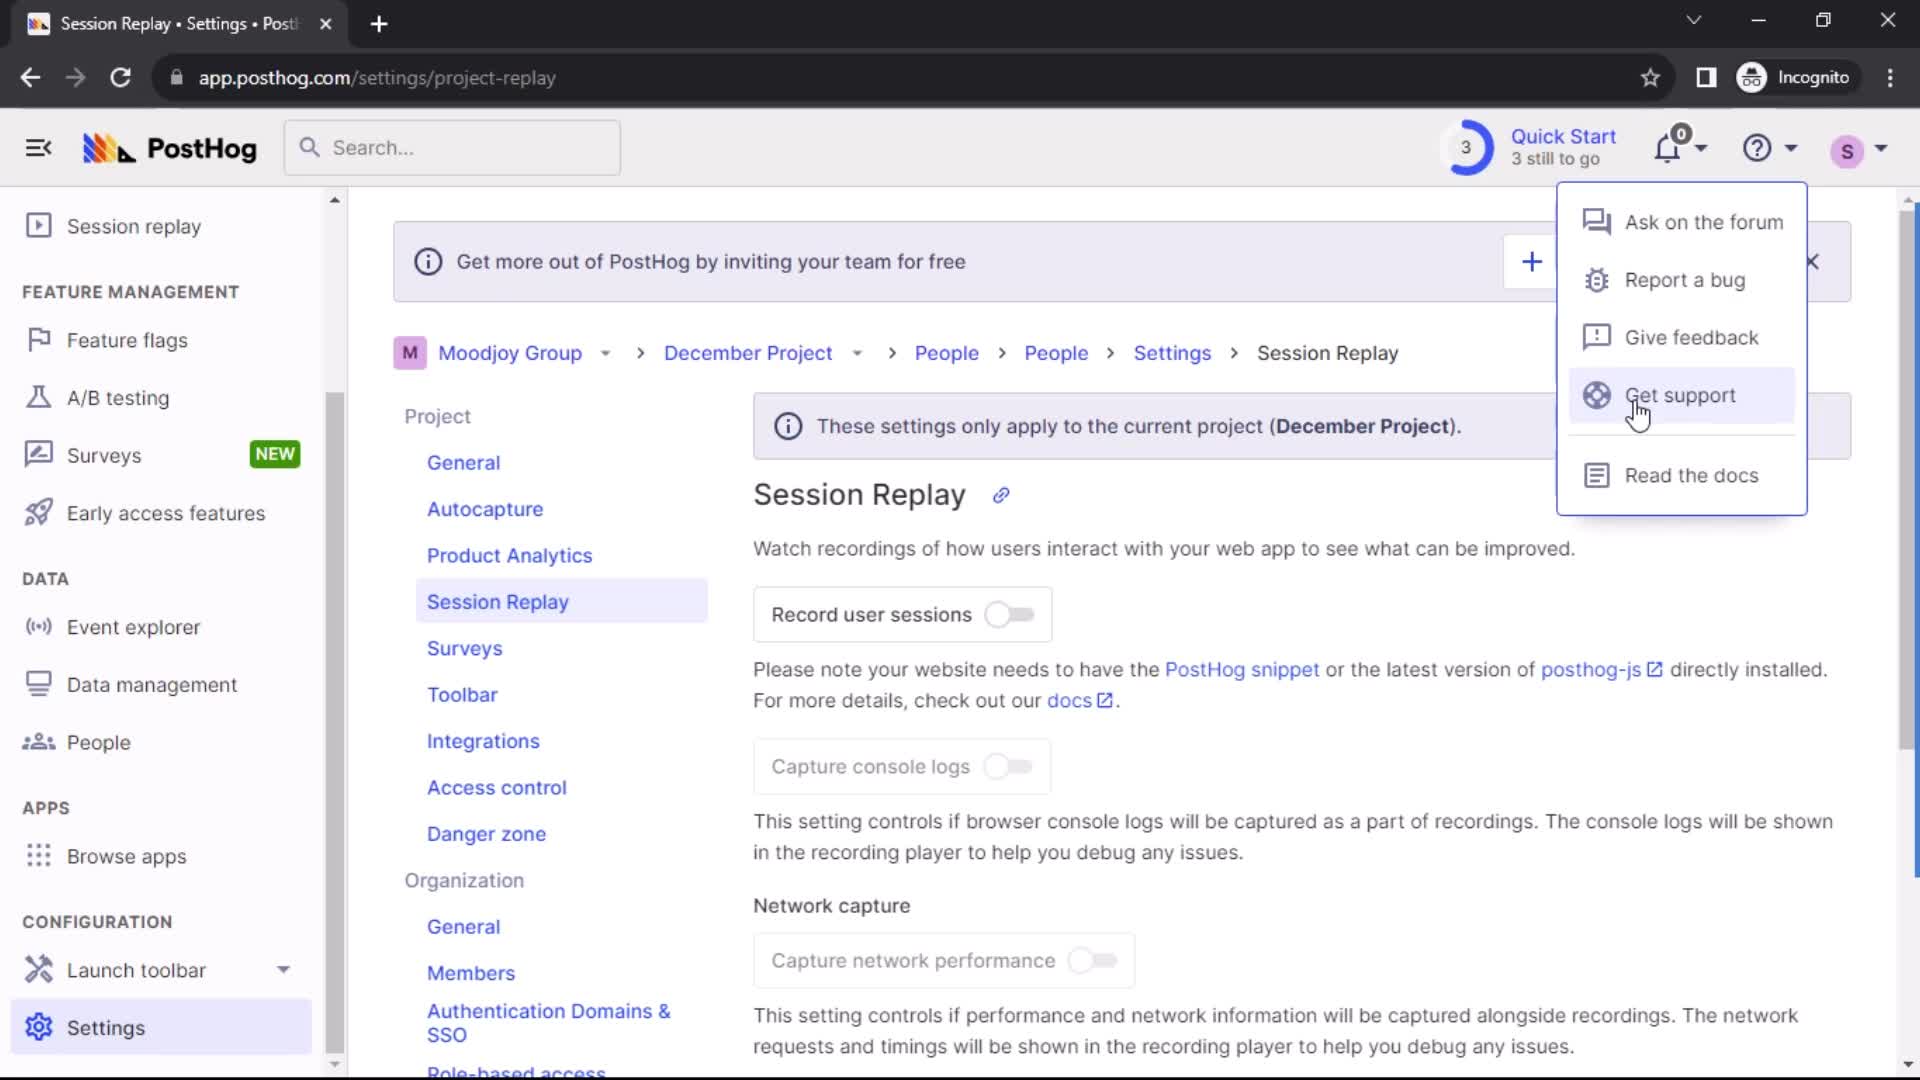Click the PostHog logo
1920x1080 pixels.
point(169,148)
